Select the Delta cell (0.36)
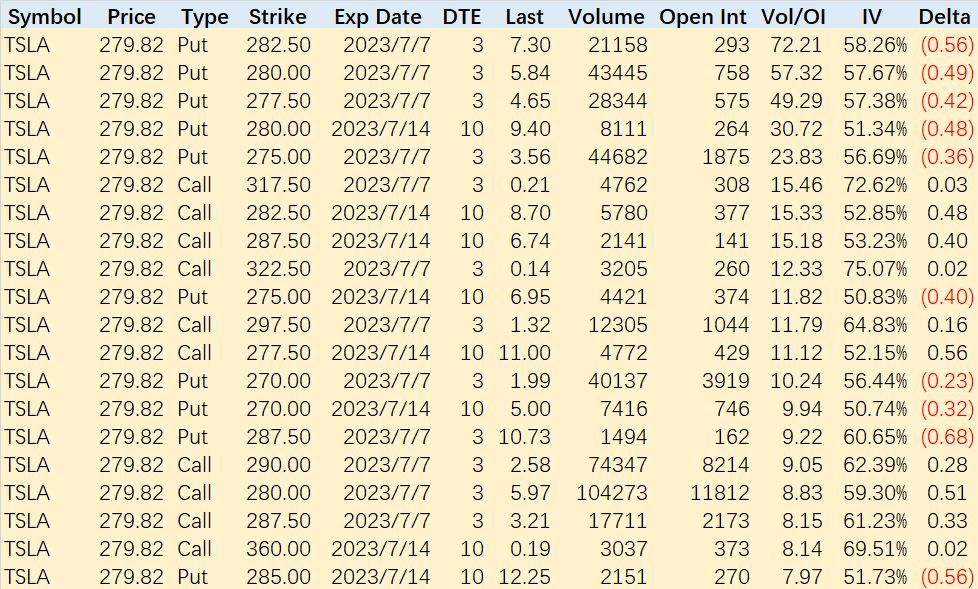This screenshot has height=589, width=978. point(947,157)
